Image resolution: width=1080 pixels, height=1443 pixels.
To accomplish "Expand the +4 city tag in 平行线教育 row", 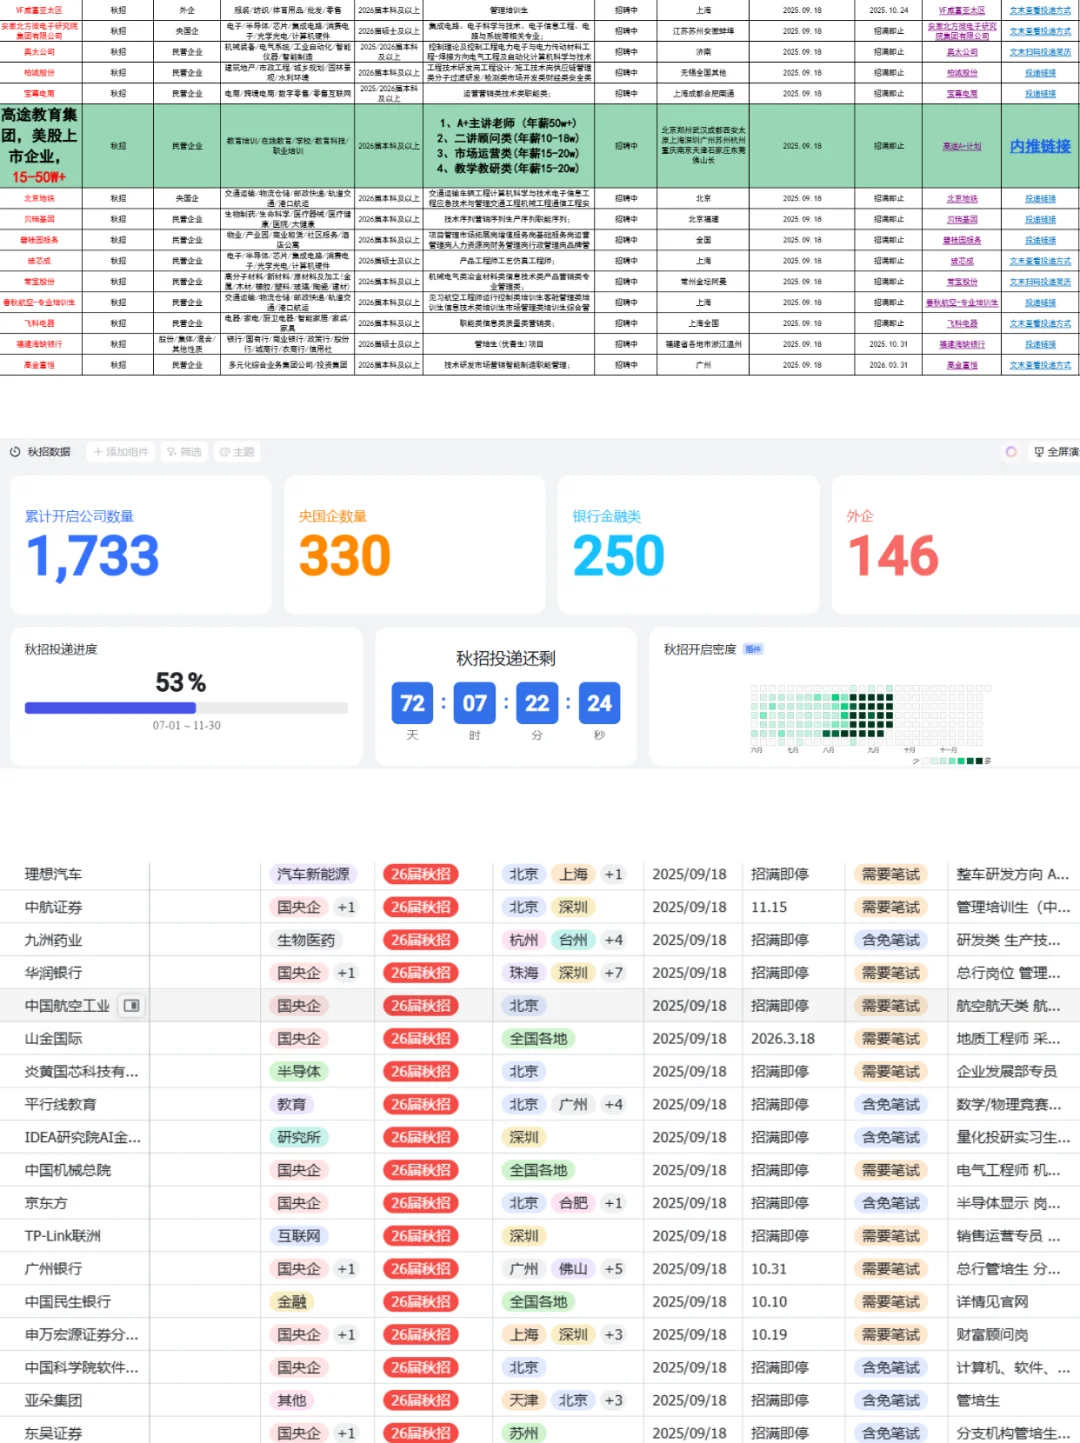I will point(614,1104).
